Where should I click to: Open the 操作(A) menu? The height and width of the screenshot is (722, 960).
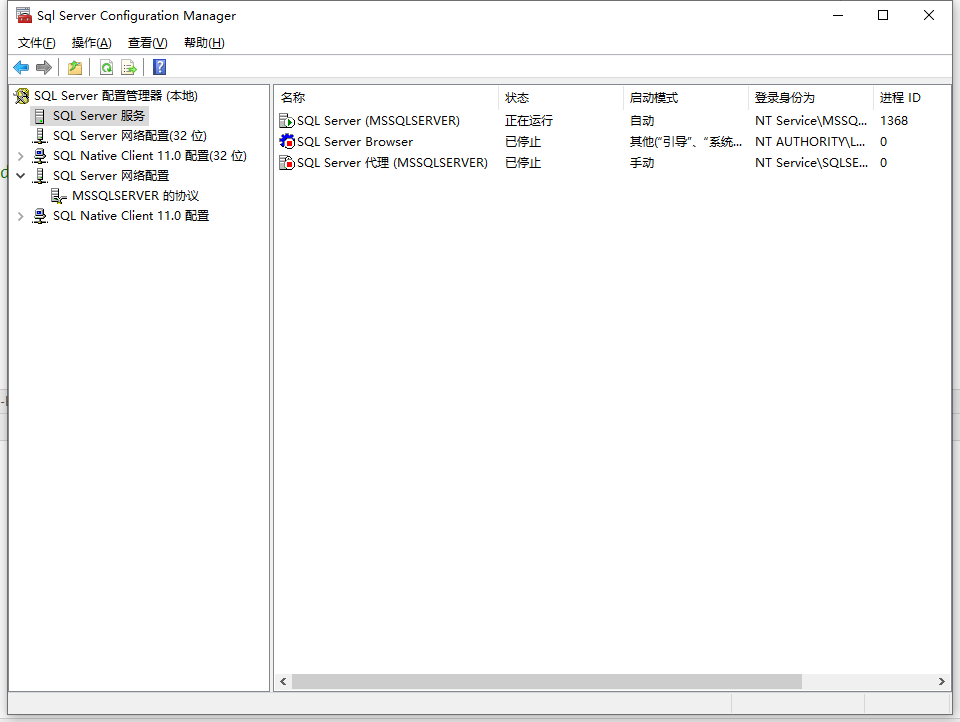91,43
